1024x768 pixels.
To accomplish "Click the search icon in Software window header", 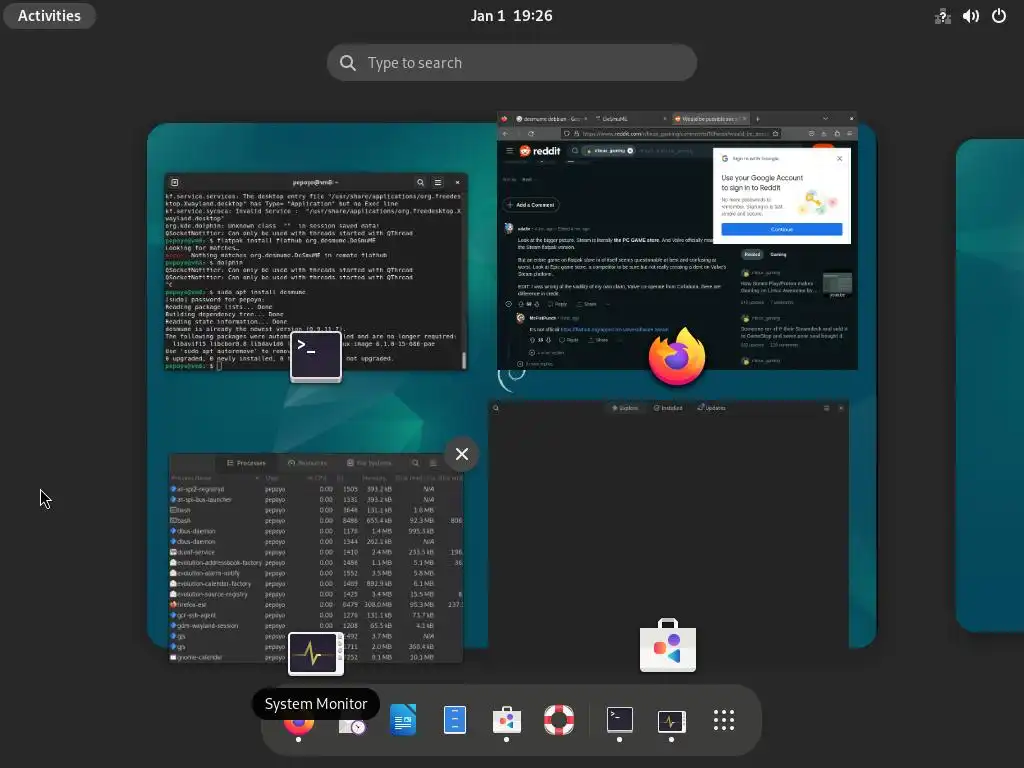I will click(x=496, y=408).
